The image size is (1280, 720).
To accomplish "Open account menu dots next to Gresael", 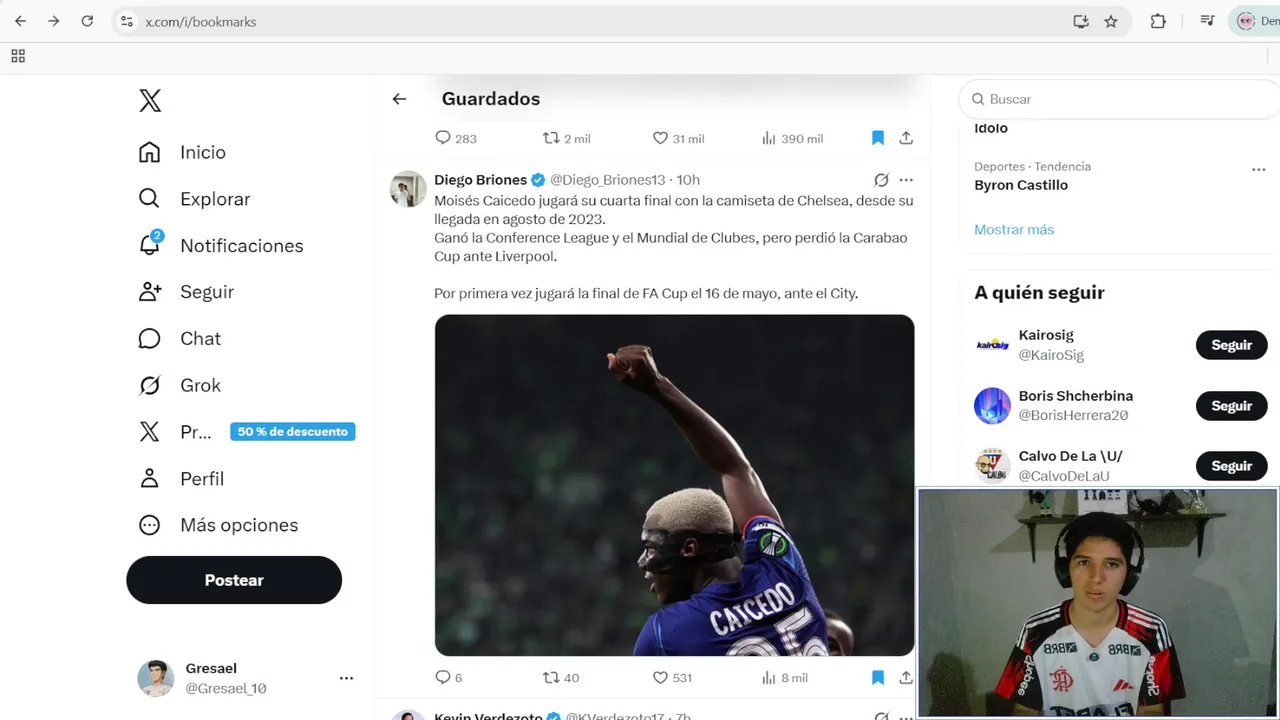I will click(346, 678).
